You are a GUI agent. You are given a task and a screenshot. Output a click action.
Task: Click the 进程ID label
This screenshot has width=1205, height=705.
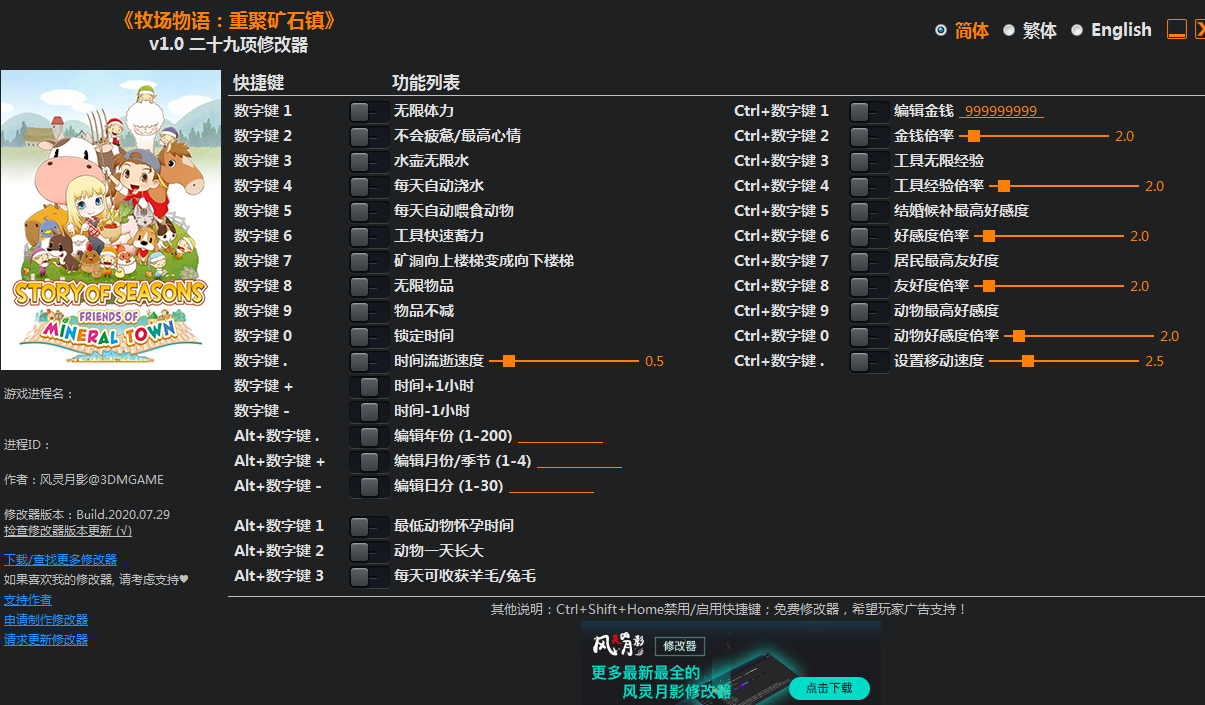27,445
